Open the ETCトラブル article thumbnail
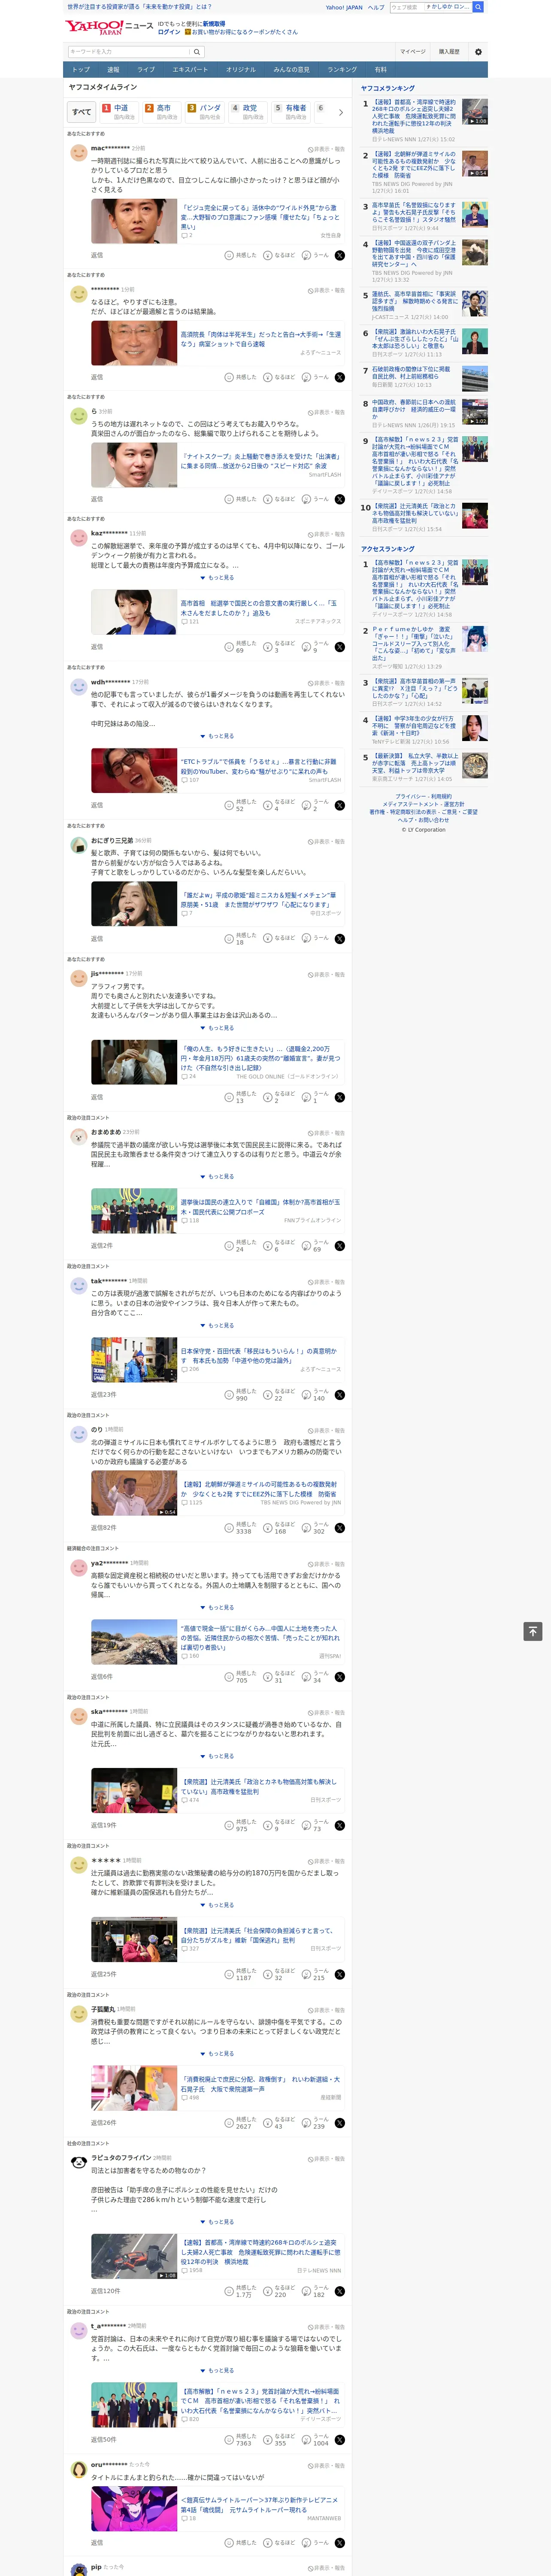Viewport: 551px width, 2576px height. 134,770
